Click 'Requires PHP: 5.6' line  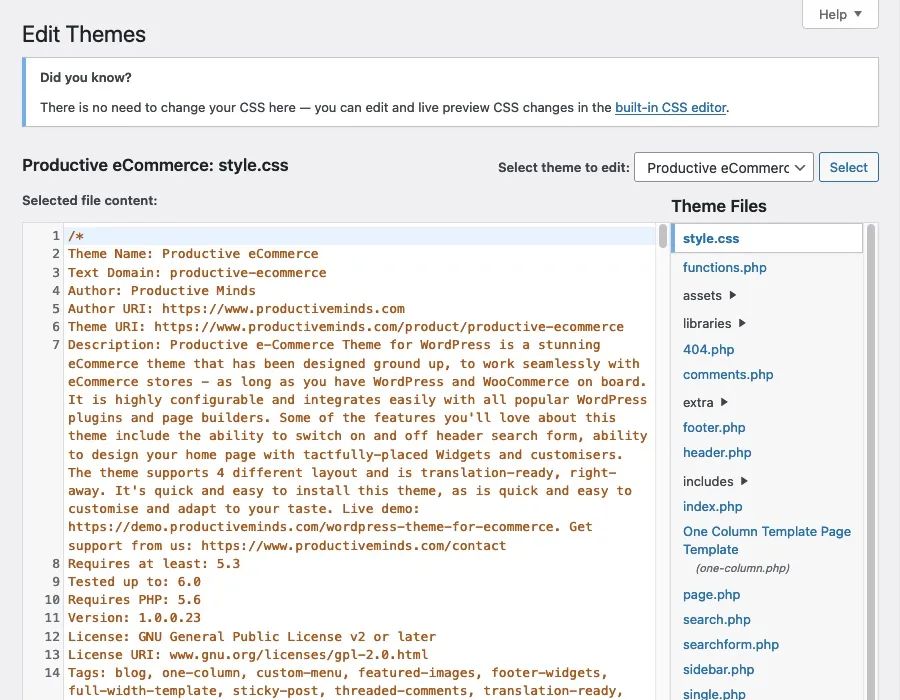point(134,600)
